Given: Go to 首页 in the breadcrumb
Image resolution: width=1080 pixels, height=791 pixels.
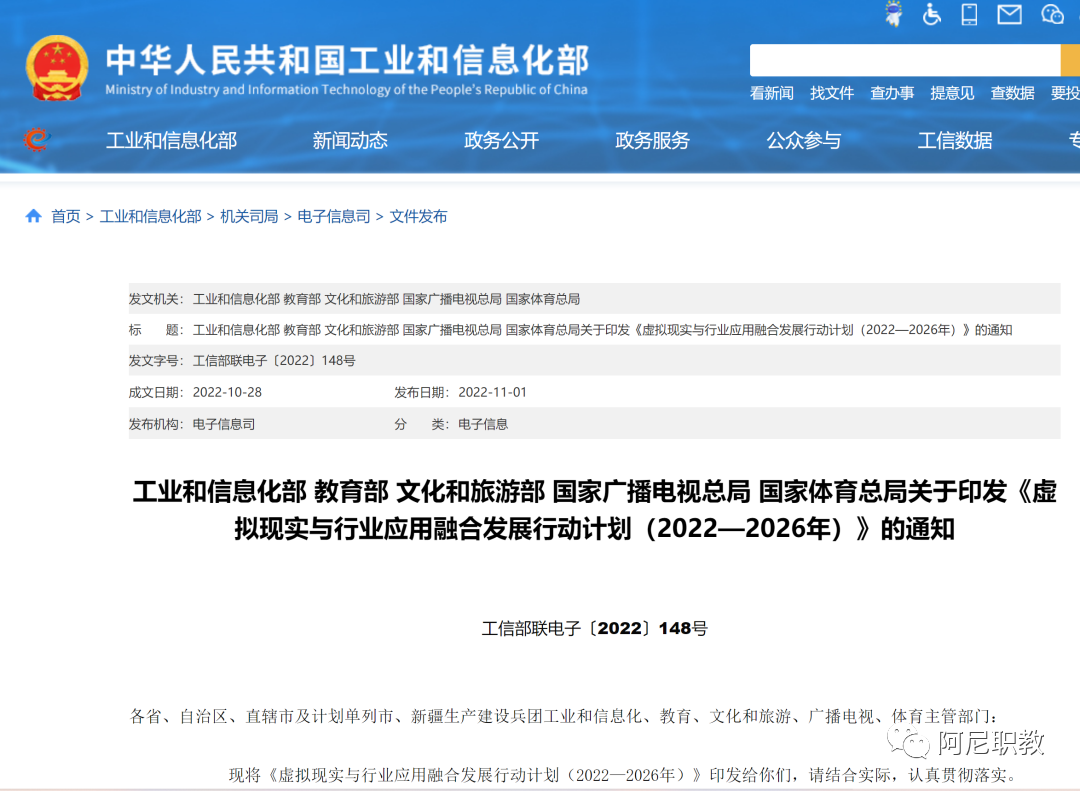Looking at the screenshot, I should pyautogui.click(x=65, y=216).
